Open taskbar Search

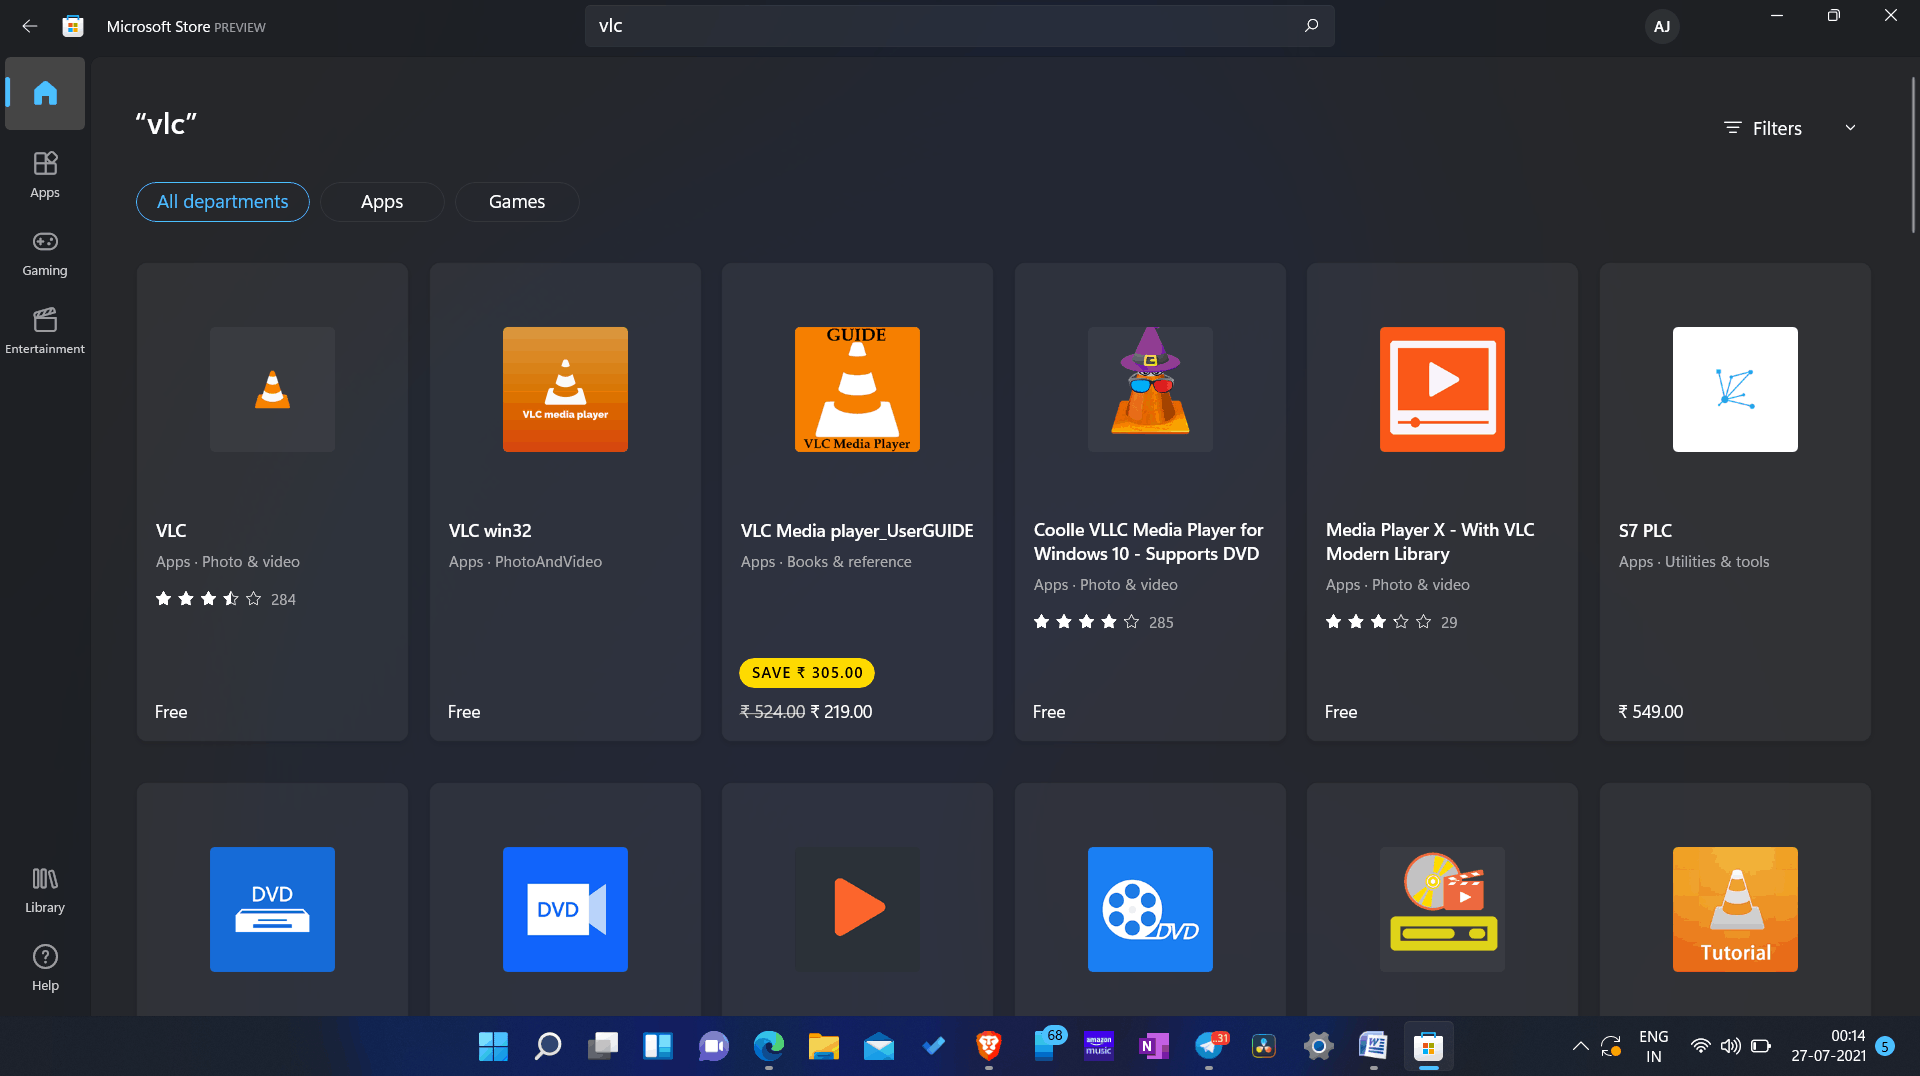click(548, 1046)
